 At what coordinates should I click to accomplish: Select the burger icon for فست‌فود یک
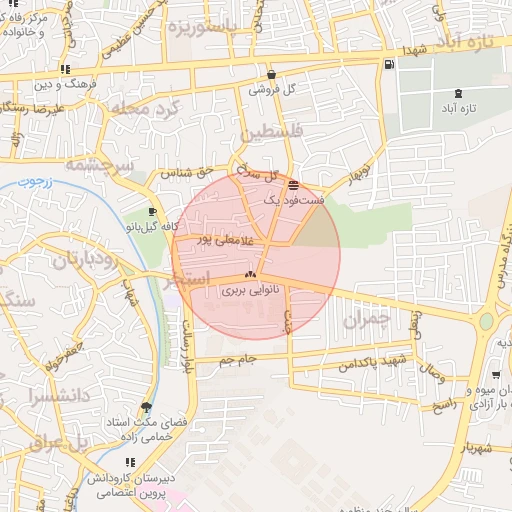click(293, 185)
